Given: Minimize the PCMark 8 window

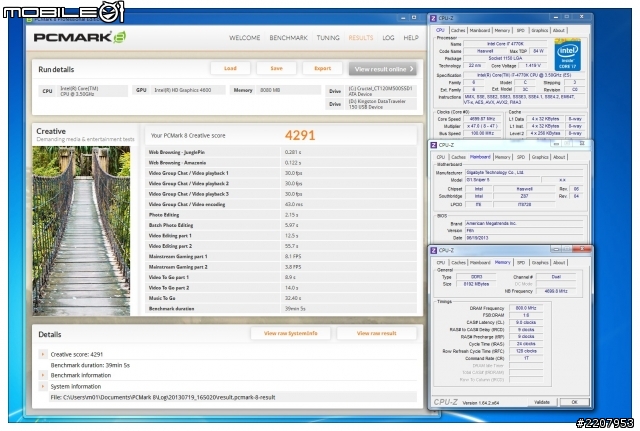Looking at the screenshot, I should pos(403,18).
